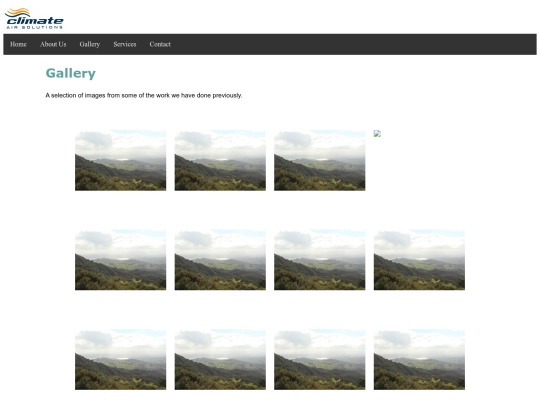
Task: Click the Climate Air Solutions logo
Action: [34, 19]
